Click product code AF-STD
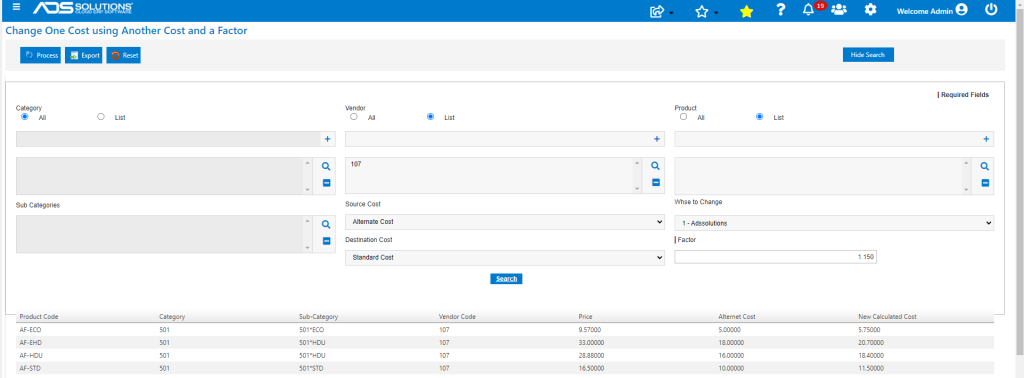The image size is (1024, 378). coord(31,368)
